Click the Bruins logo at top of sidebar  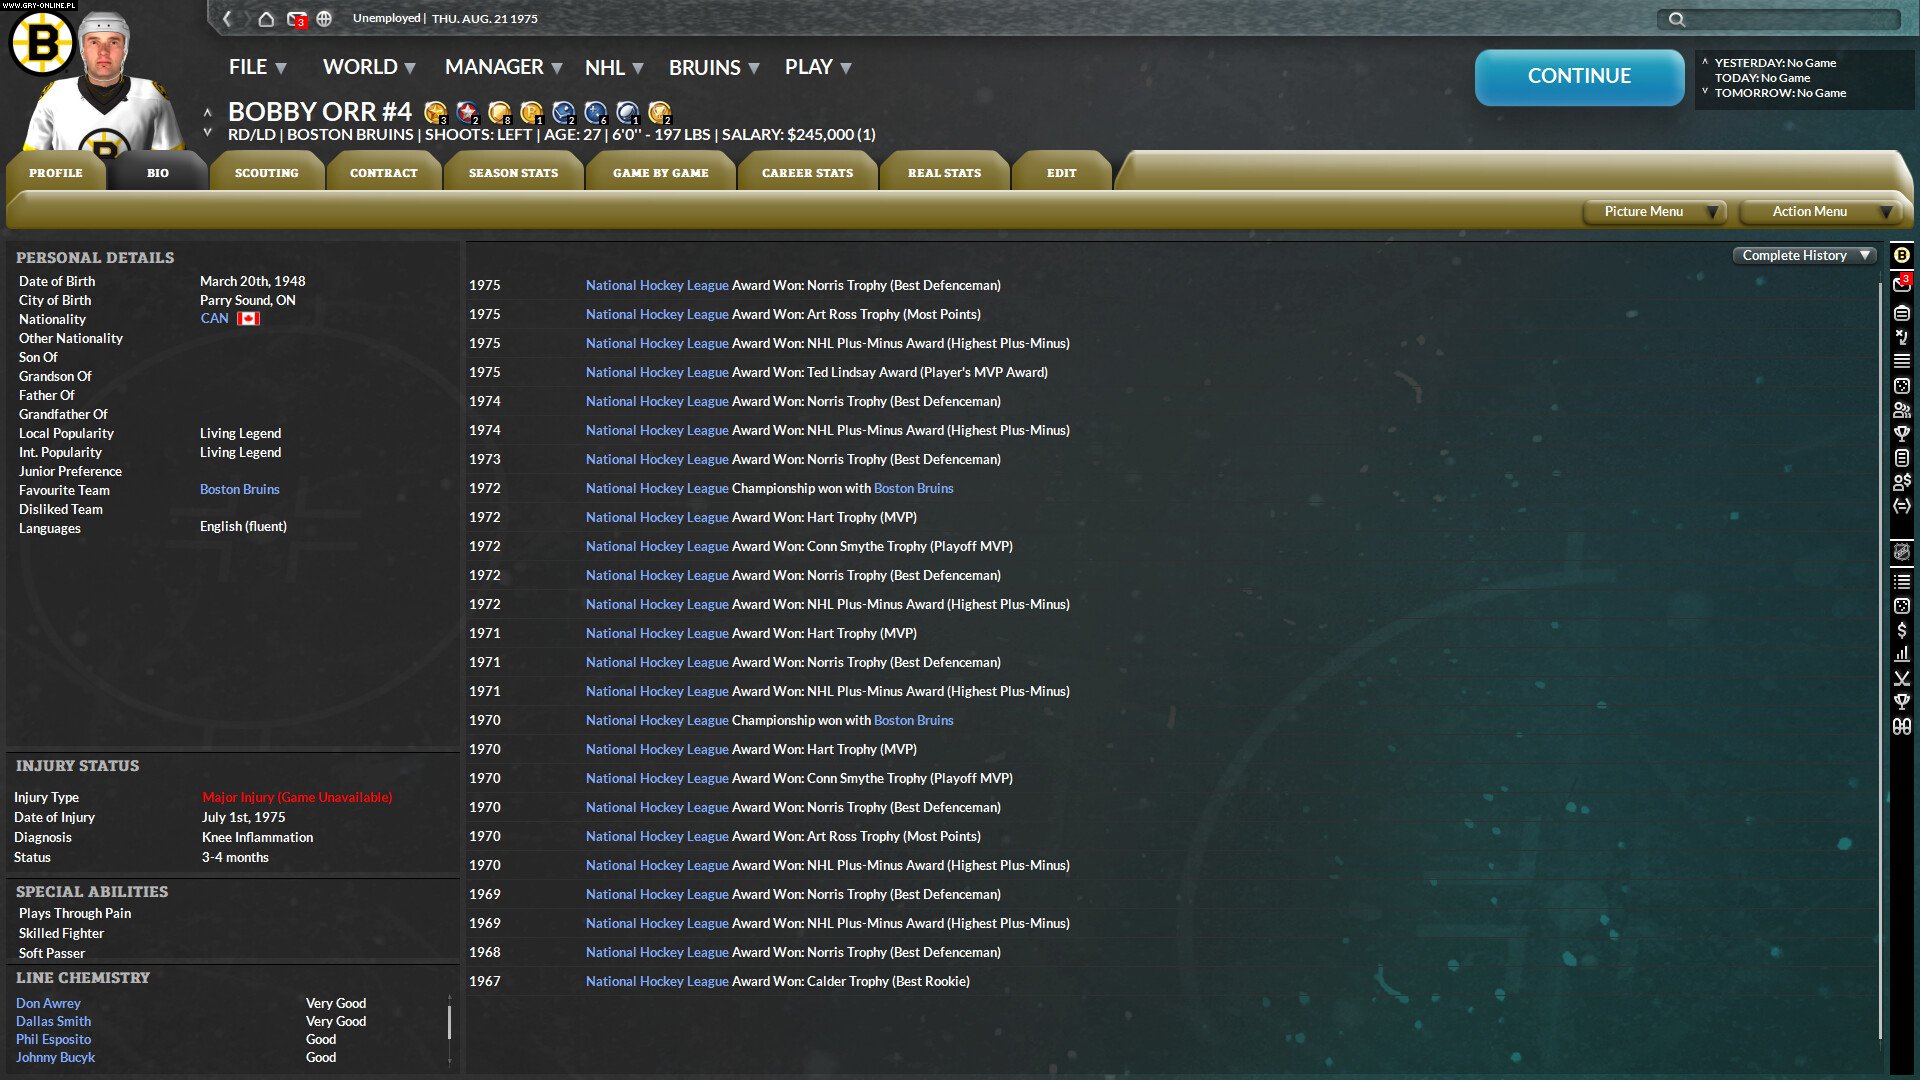click(x=1901, y=256)
